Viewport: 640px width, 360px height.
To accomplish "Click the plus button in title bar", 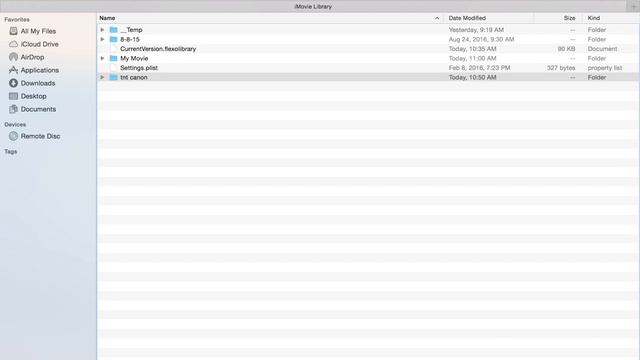I will click(633, 7).
